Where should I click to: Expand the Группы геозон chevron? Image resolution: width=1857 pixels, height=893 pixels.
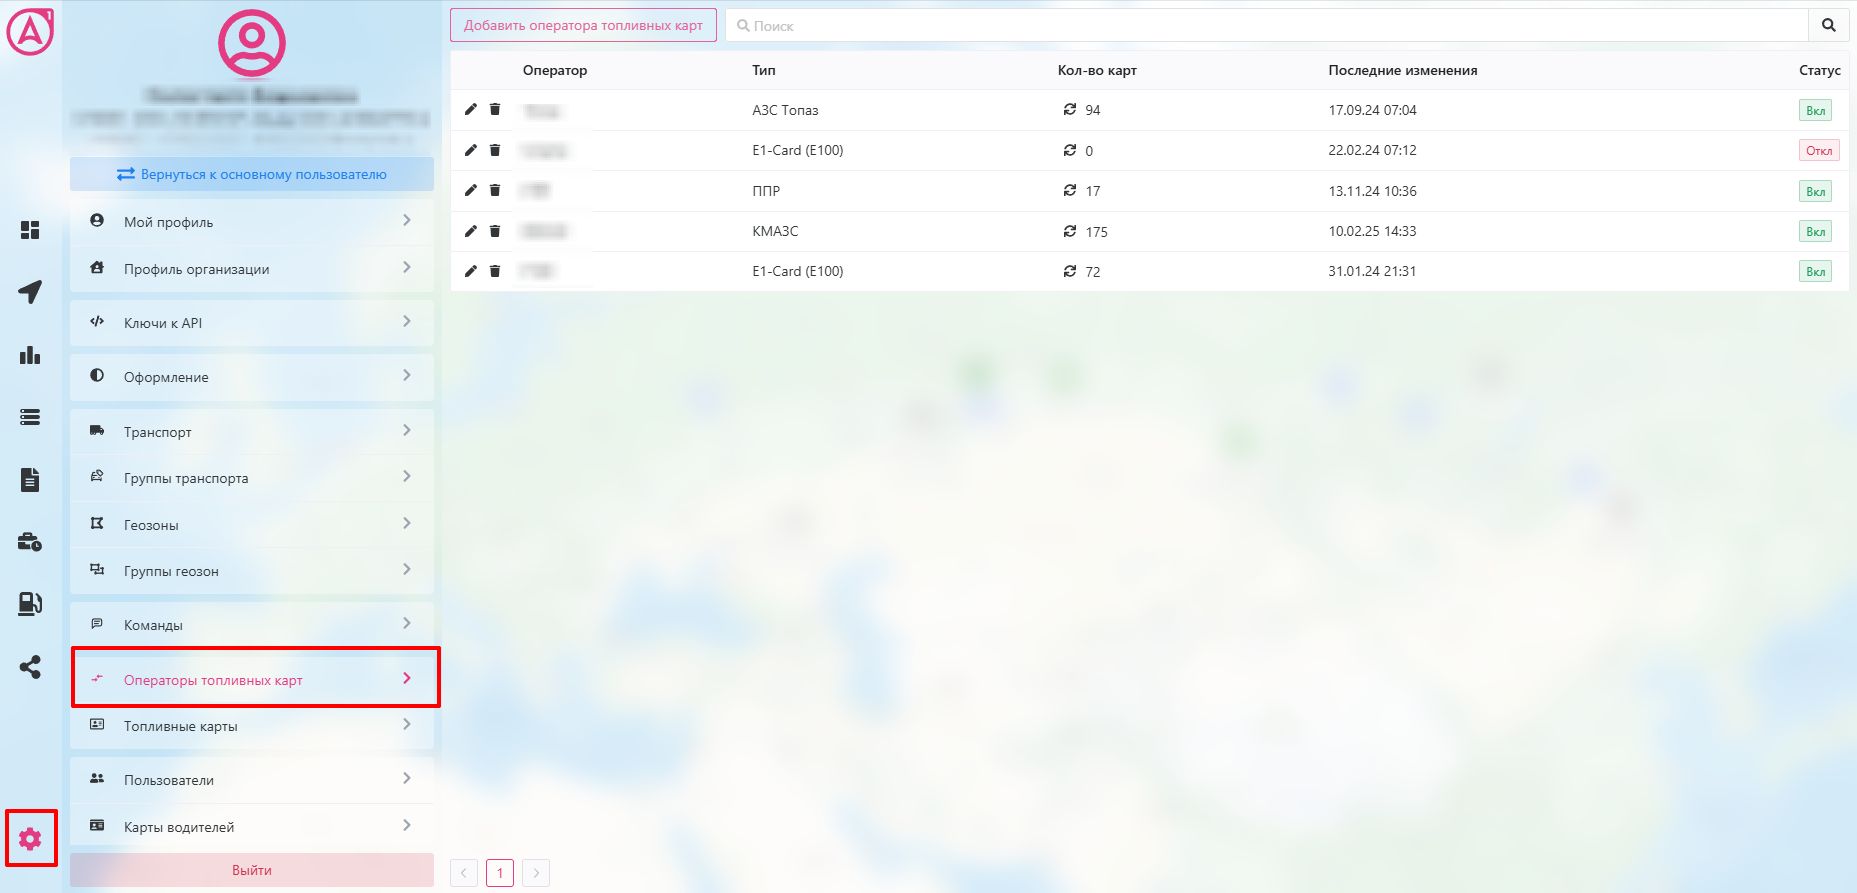click(x=407, y=569)
